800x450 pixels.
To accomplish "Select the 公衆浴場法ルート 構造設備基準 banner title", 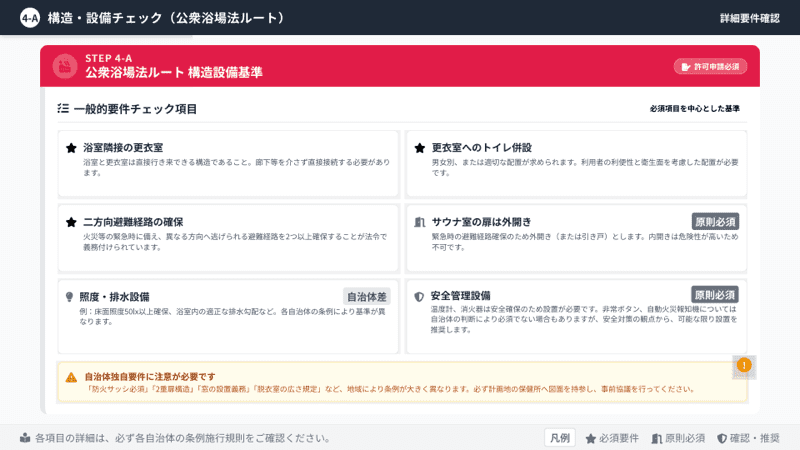I will [x=173, y=72].
